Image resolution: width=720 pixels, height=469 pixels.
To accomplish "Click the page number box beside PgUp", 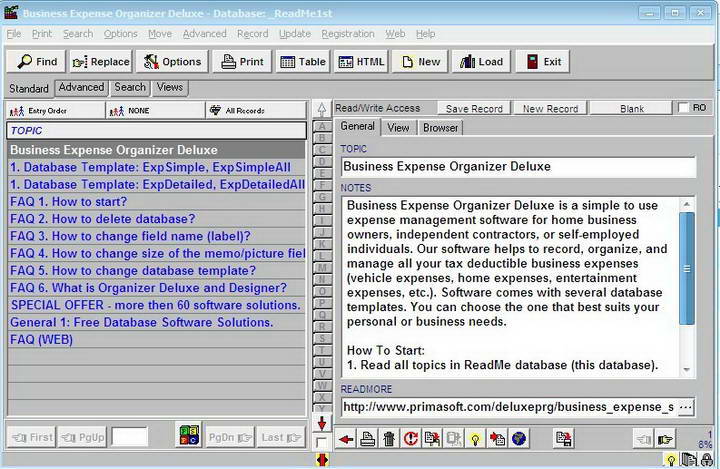I will pyautogui.click(x=129, y=437).
